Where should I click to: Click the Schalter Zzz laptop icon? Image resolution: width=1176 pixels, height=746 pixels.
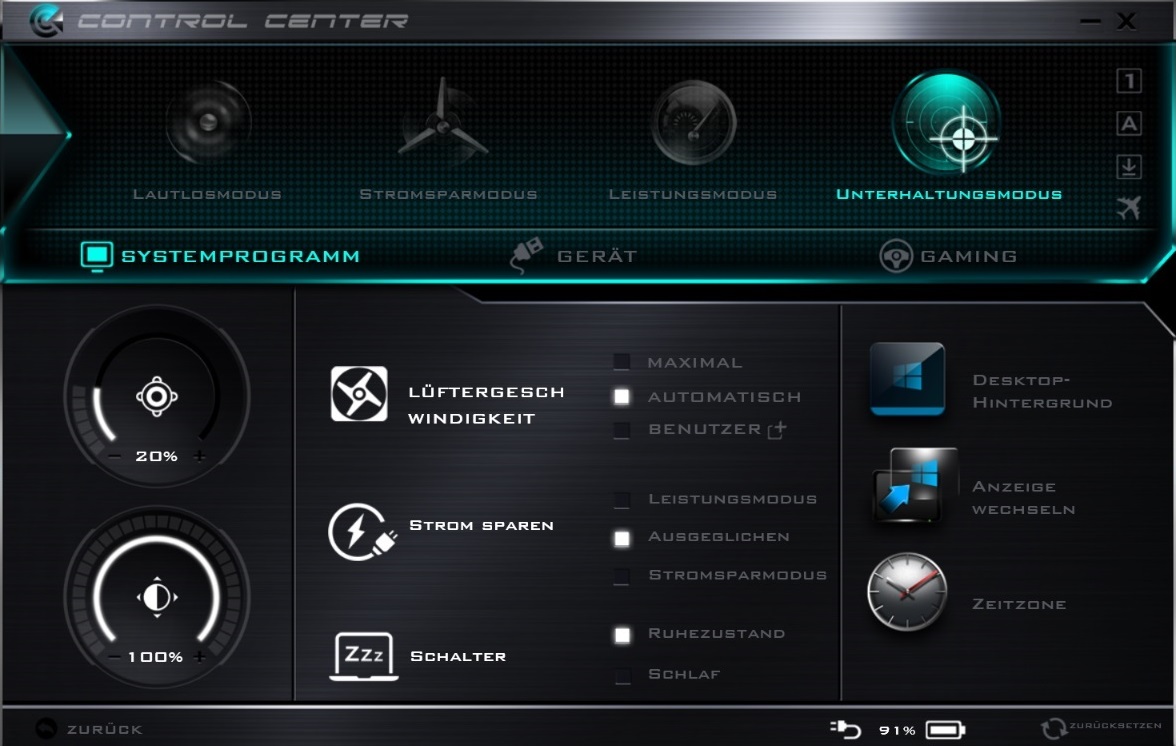pyautogui.click(x=364, y=656)
